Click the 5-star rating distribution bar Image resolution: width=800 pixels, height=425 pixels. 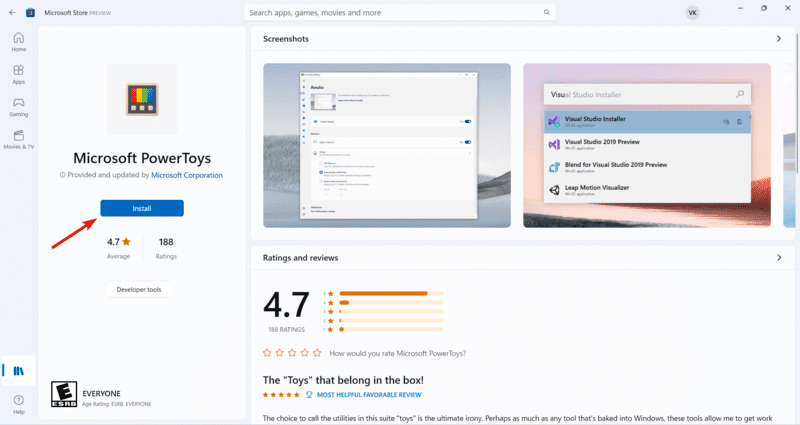click(391, 293)
